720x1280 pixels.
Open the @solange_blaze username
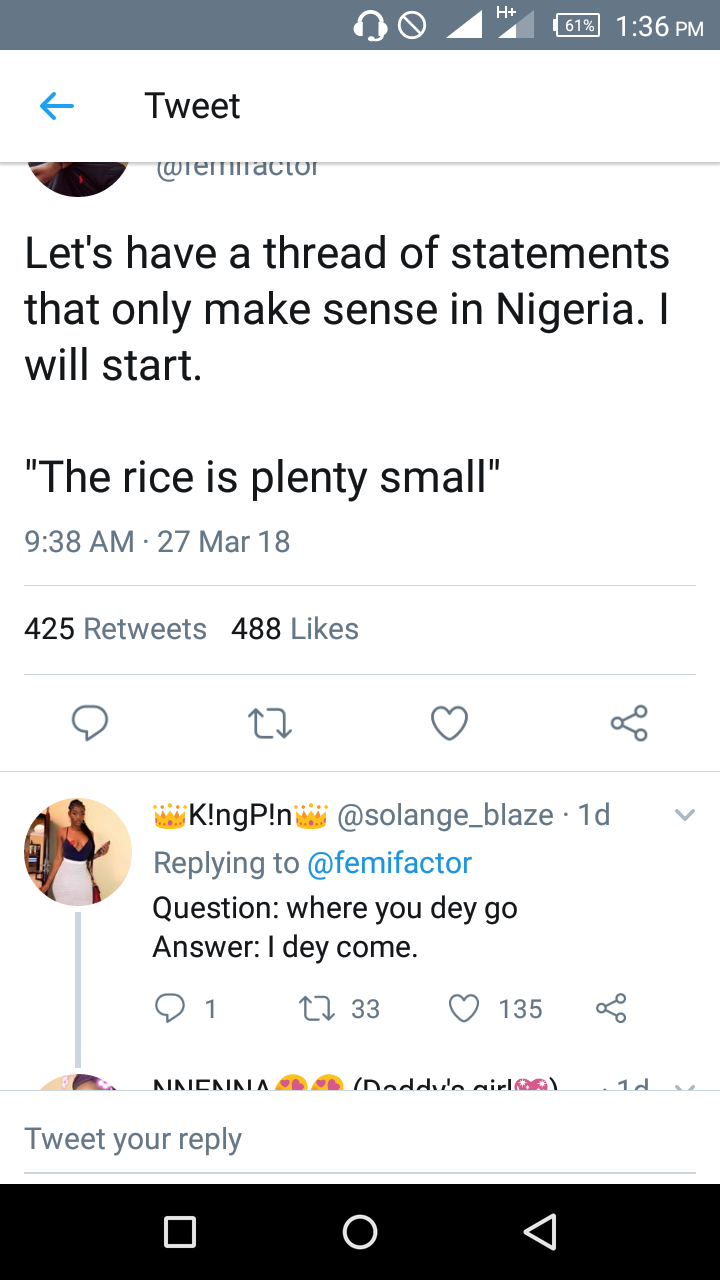pos(445,815)
